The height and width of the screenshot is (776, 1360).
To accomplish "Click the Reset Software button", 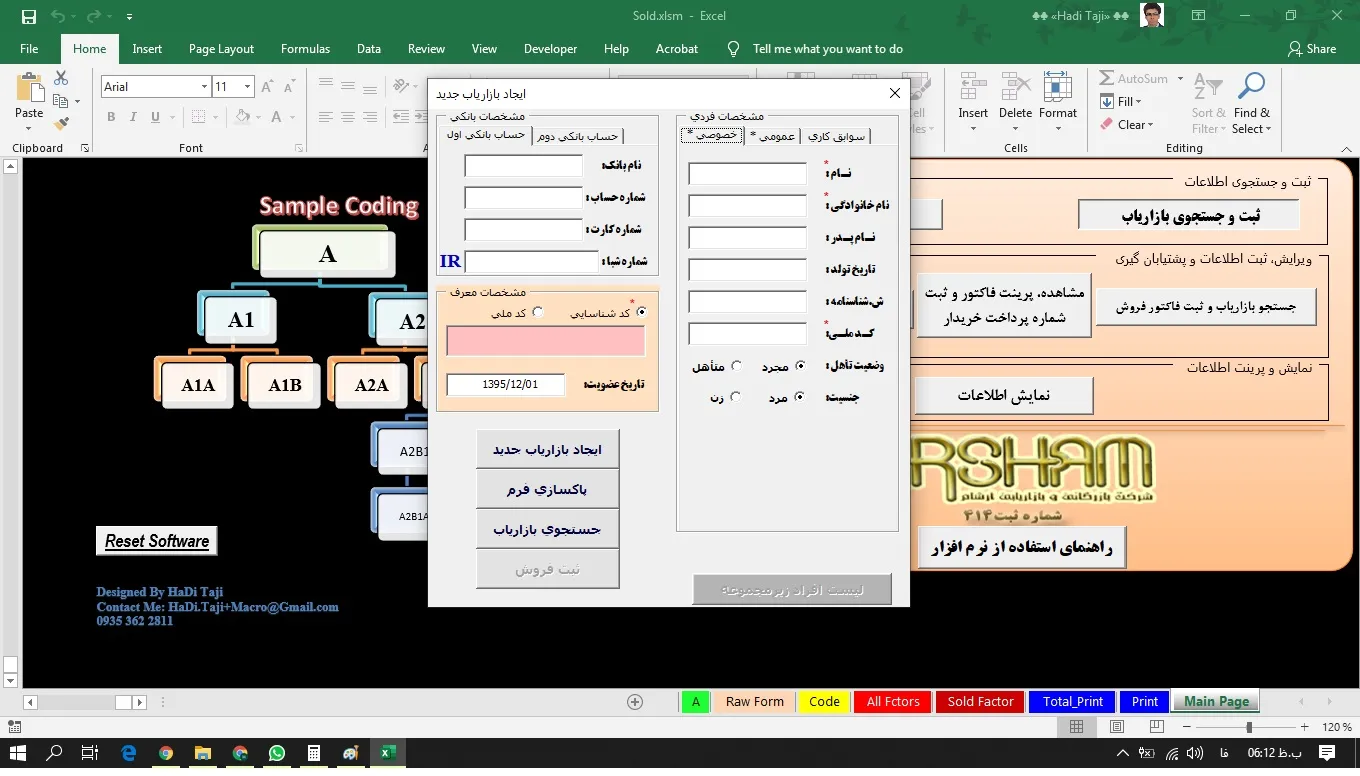I will [x=157, y=541].
